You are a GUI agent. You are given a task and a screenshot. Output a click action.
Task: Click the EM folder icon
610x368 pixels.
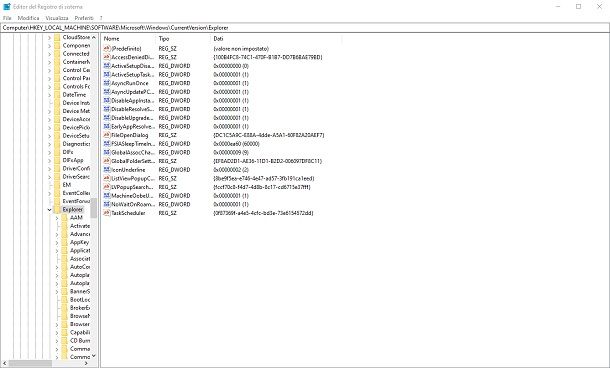click(57, 185)
